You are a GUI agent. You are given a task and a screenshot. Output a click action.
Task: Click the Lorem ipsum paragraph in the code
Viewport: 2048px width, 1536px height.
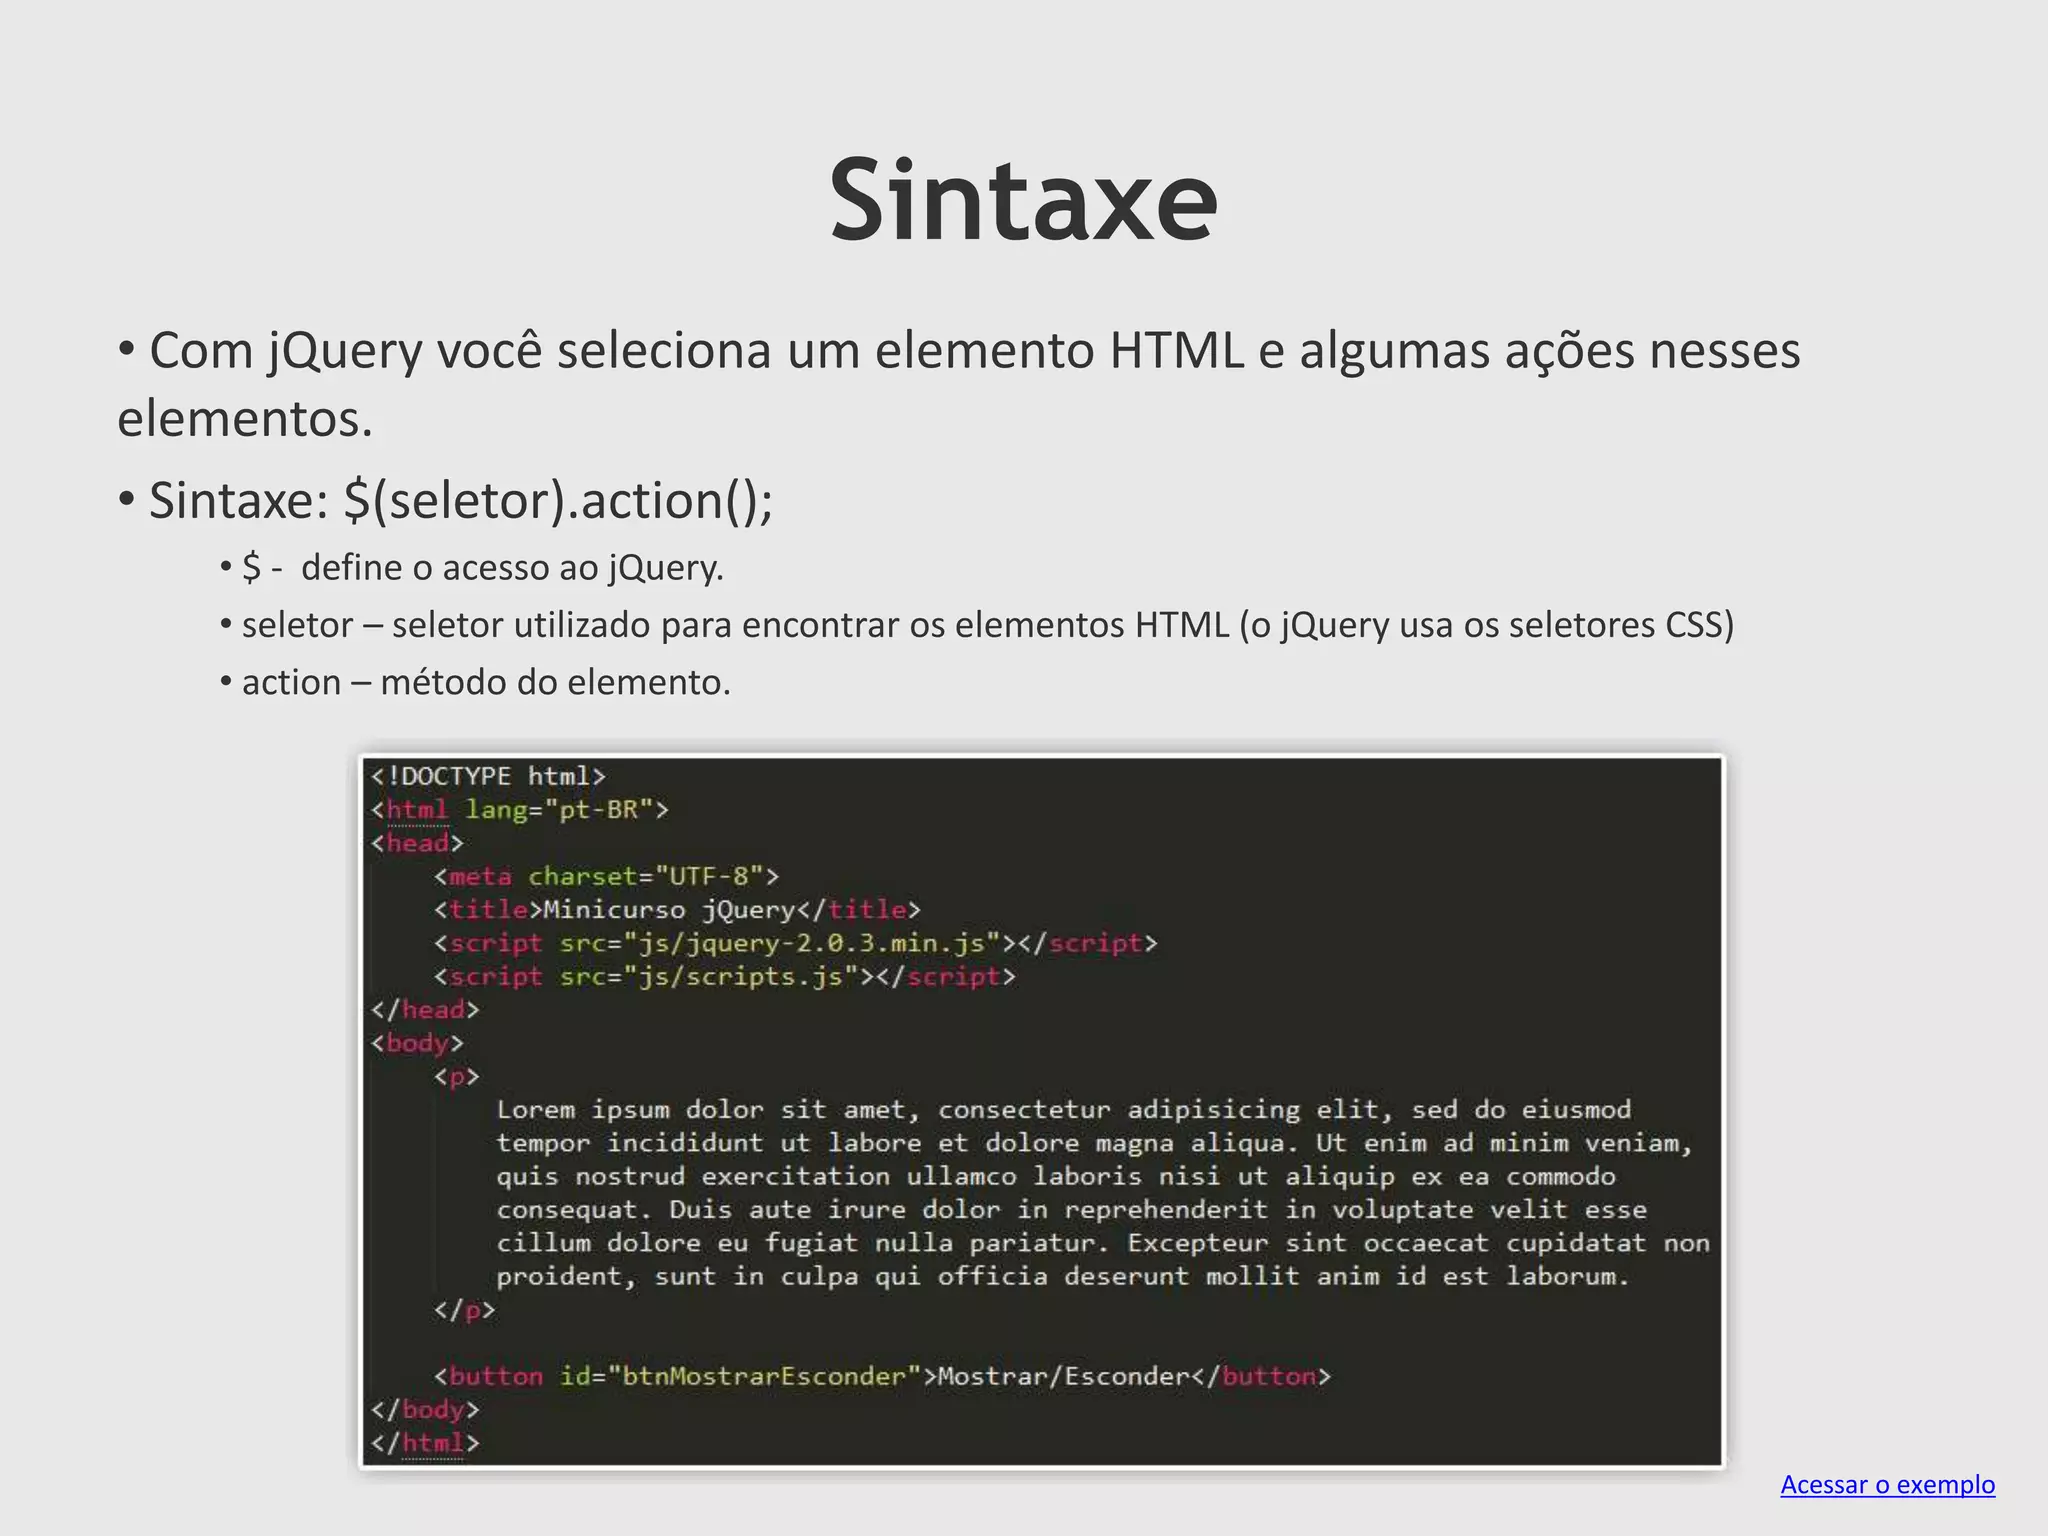coord(1103,1193)
